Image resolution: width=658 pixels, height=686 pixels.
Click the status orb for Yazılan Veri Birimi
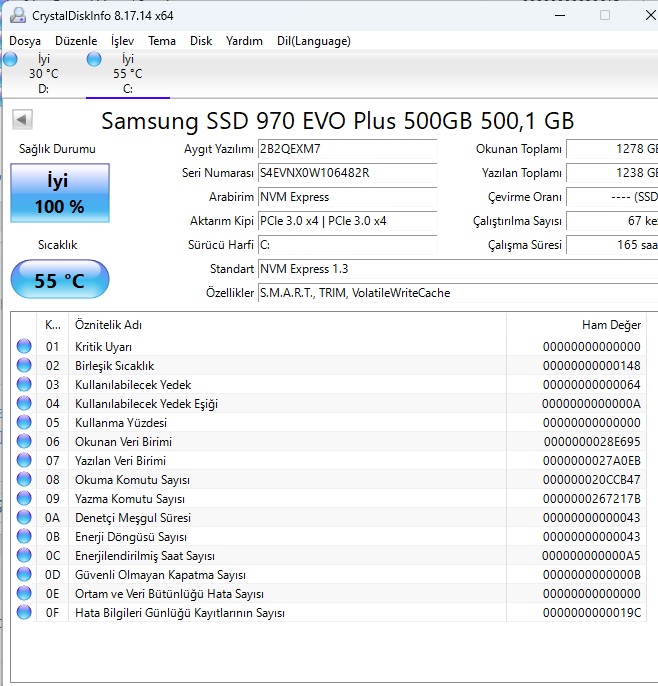coord(24,460)
